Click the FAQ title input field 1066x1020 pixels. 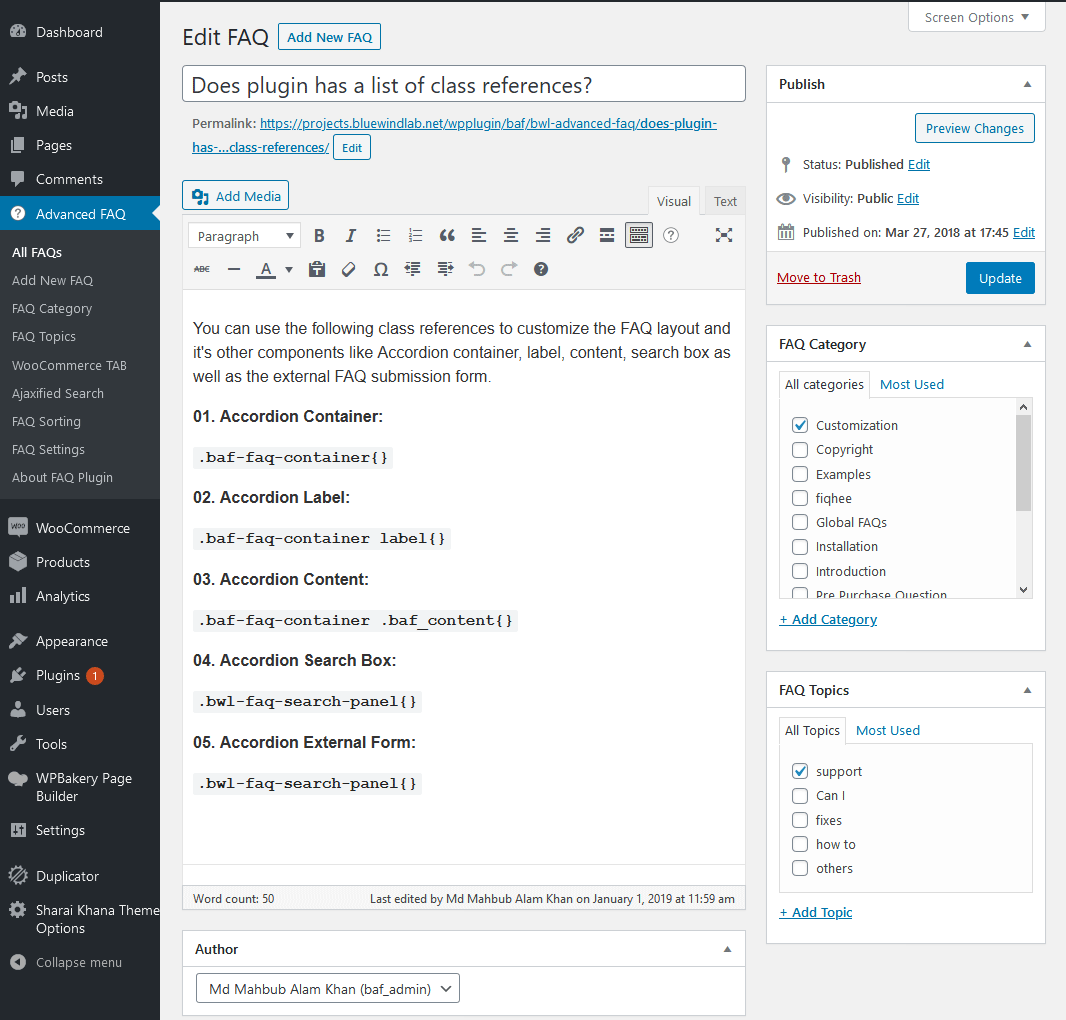464,84
